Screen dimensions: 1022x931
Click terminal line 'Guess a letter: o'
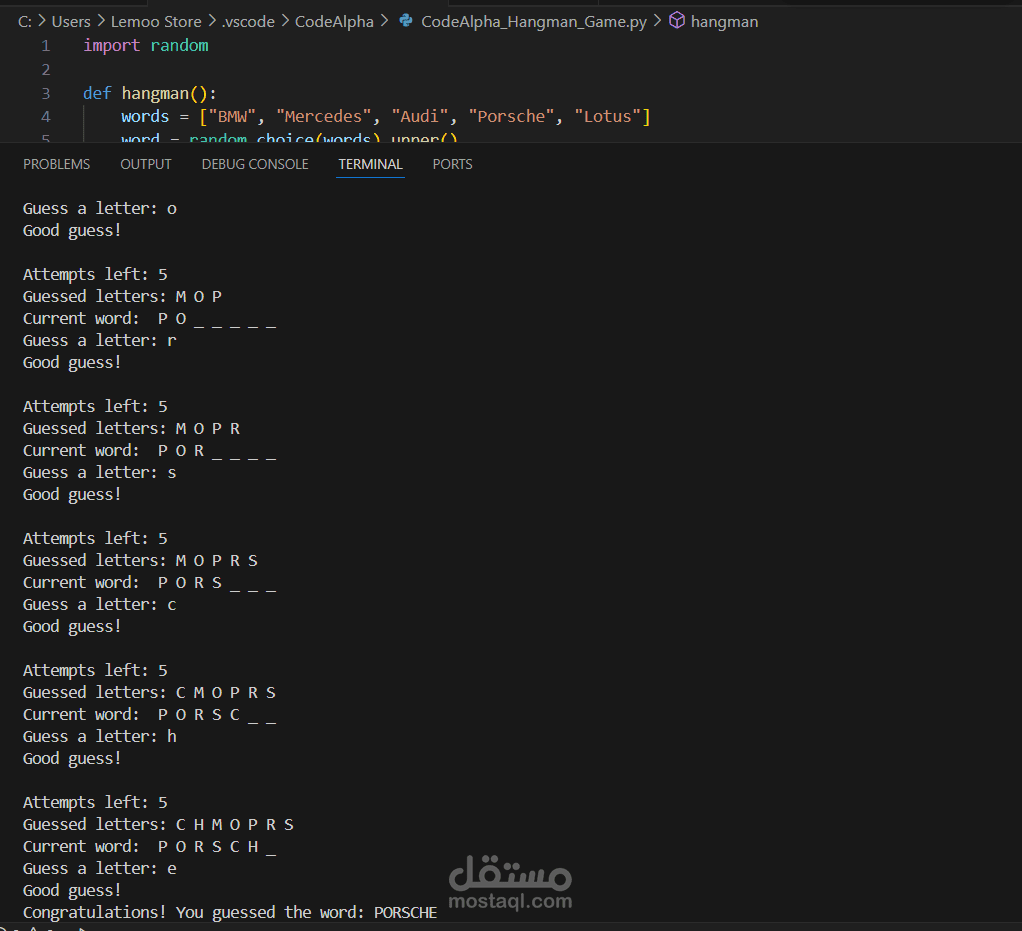tap(100, 209)
